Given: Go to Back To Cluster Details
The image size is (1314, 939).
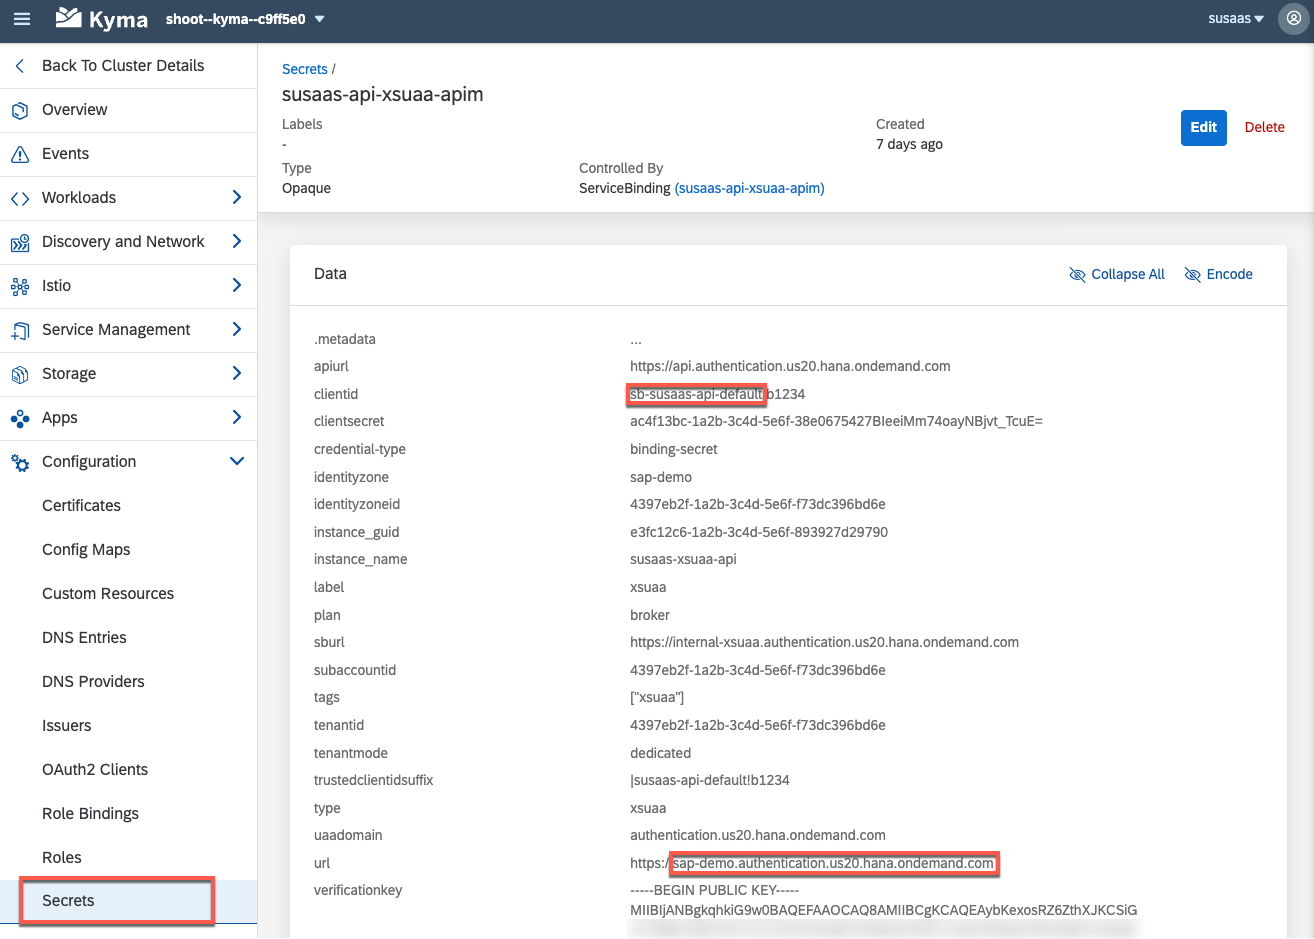Looking at the screenshot, I should click(128, 66).
